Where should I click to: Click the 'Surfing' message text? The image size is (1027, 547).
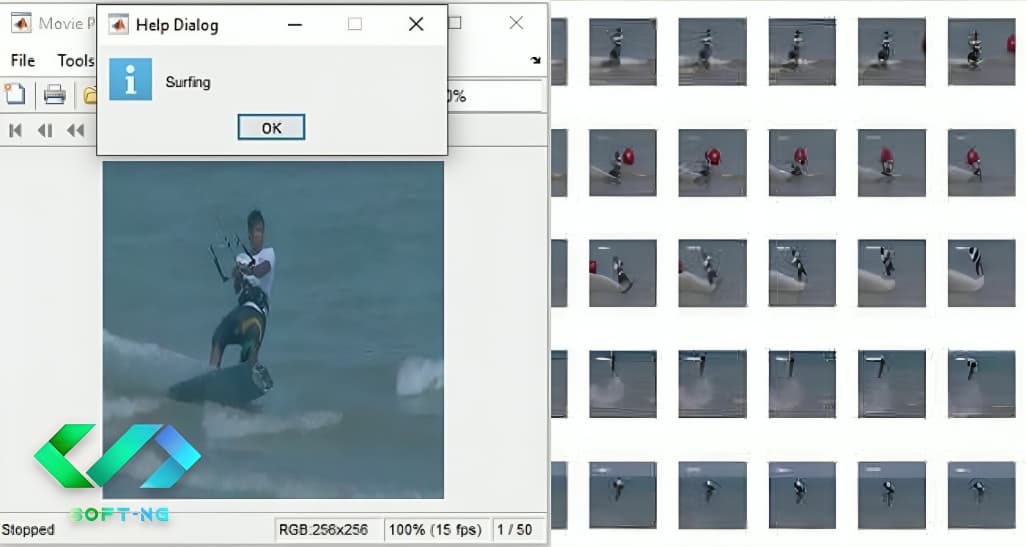188,82
